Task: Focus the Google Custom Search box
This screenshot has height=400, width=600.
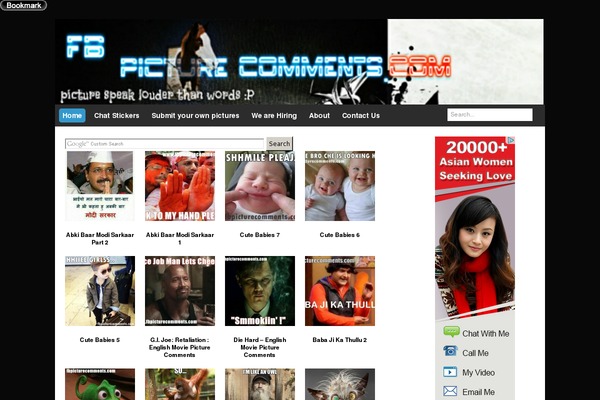Action: [x=165, y=144]
